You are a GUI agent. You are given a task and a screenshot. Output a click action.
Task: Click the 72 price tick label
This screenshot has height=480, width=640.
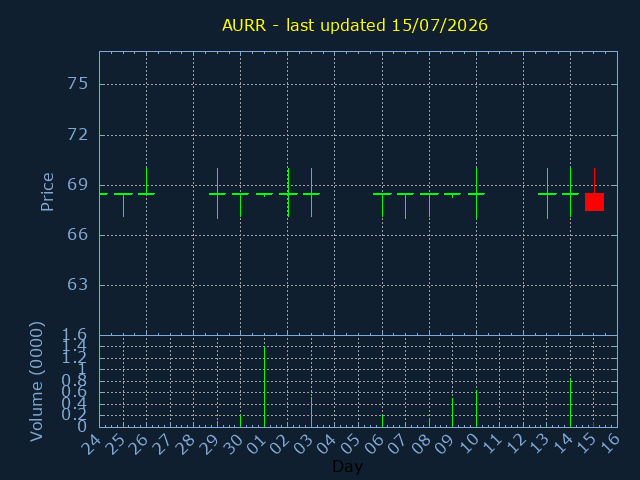pyautogui.click(x=78, y=134)
